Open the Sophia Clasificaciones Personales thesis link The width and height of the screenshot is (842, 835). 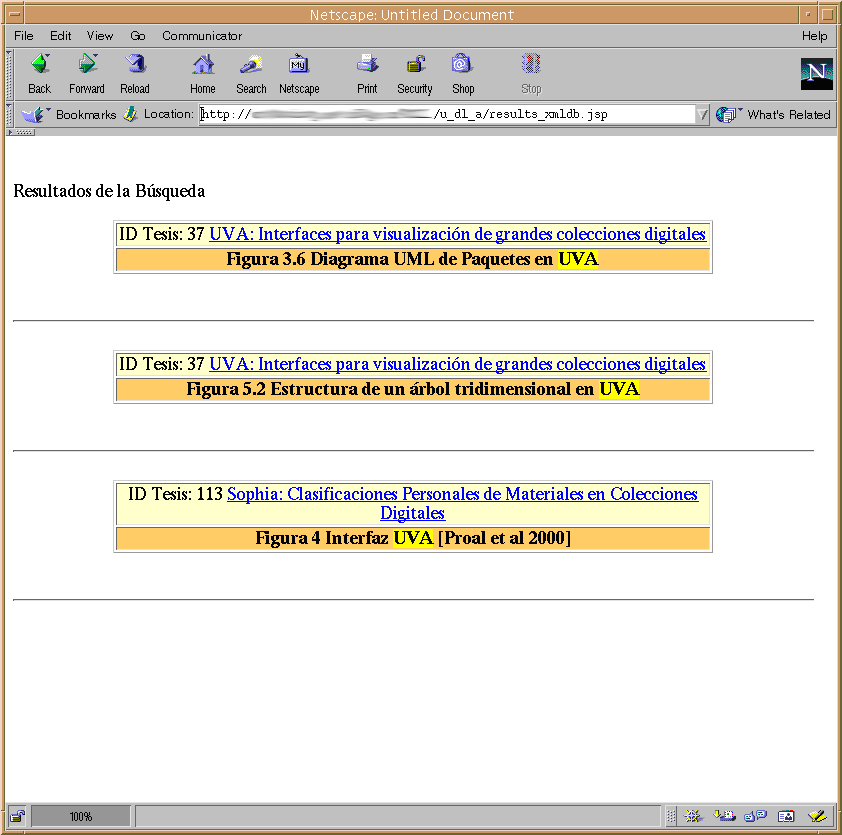[462, 495]
